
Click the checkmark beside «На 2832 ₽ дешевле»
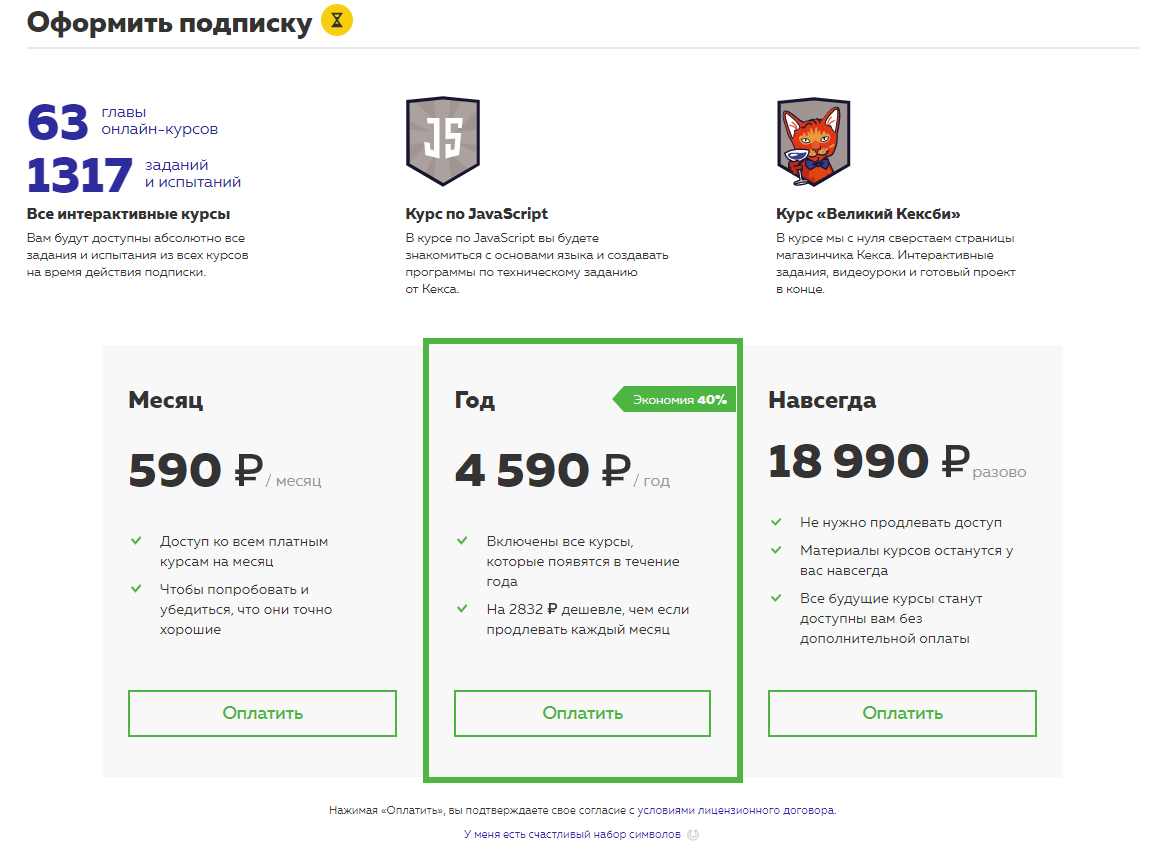(462, 609)
